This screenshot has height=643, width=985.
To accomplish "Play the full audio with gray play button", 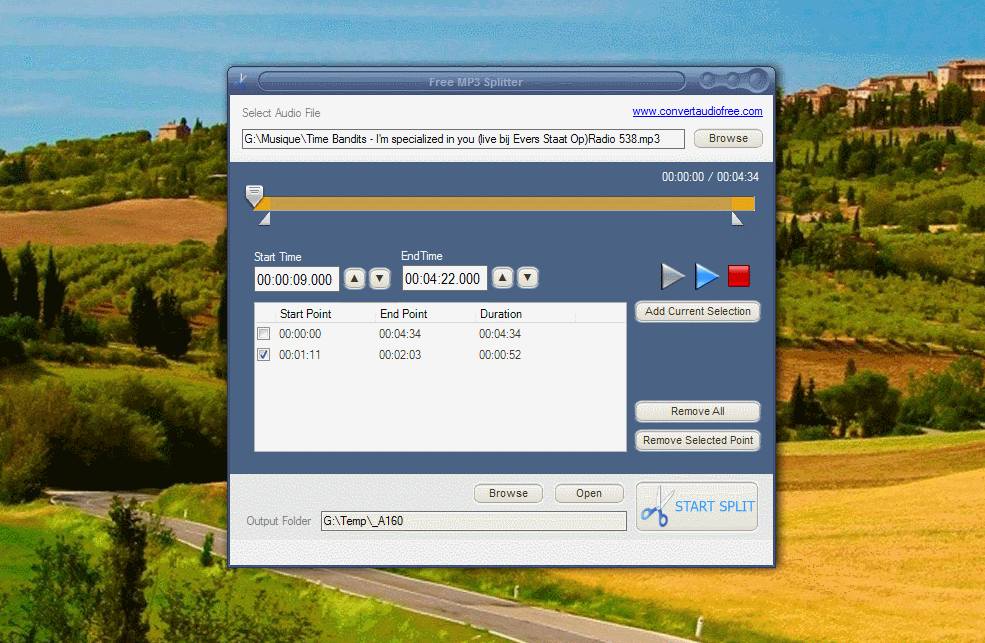I will click(672, 276).
